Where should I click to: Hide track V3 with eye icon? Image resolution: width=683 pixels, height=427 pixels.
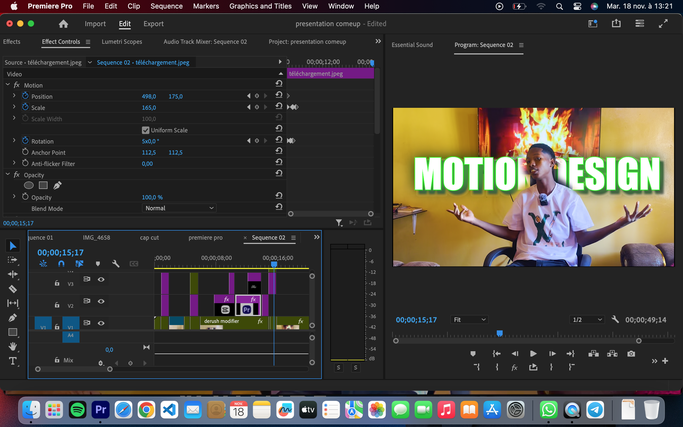click(101, 280)
